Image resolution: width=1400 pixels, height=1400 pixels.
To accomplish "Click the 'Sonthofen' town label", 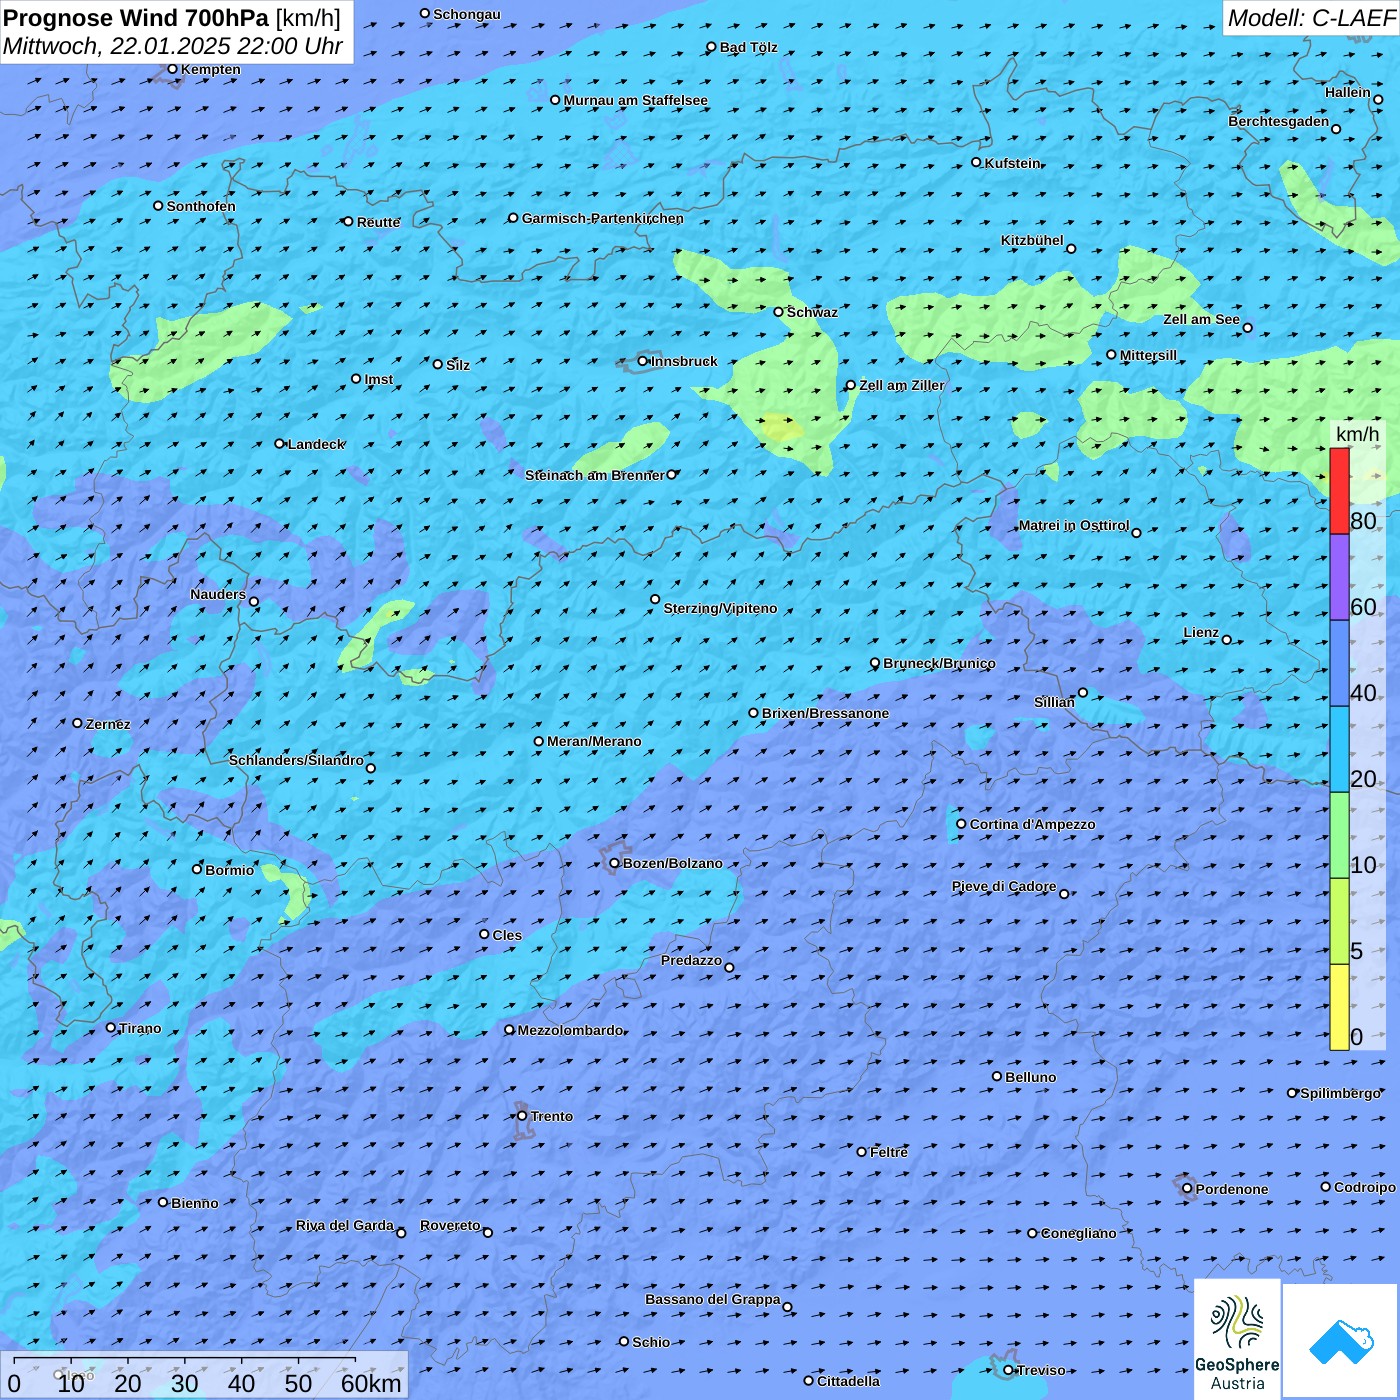I will (201, 206).
